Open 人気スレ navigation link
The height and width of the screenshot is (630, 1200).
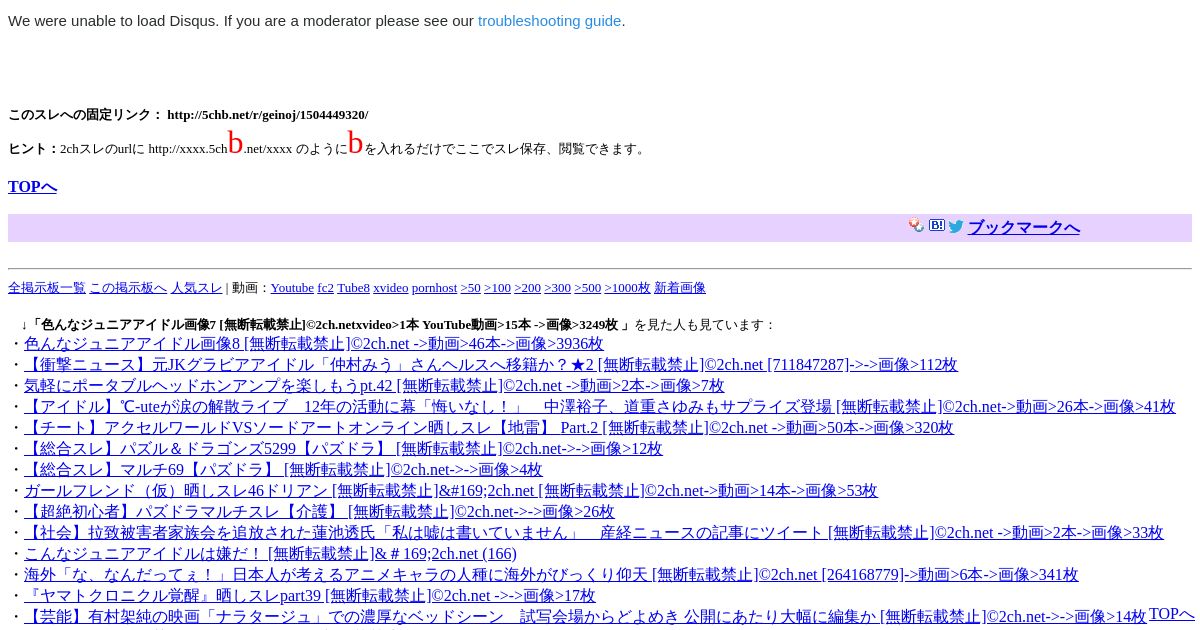(196, 288)
